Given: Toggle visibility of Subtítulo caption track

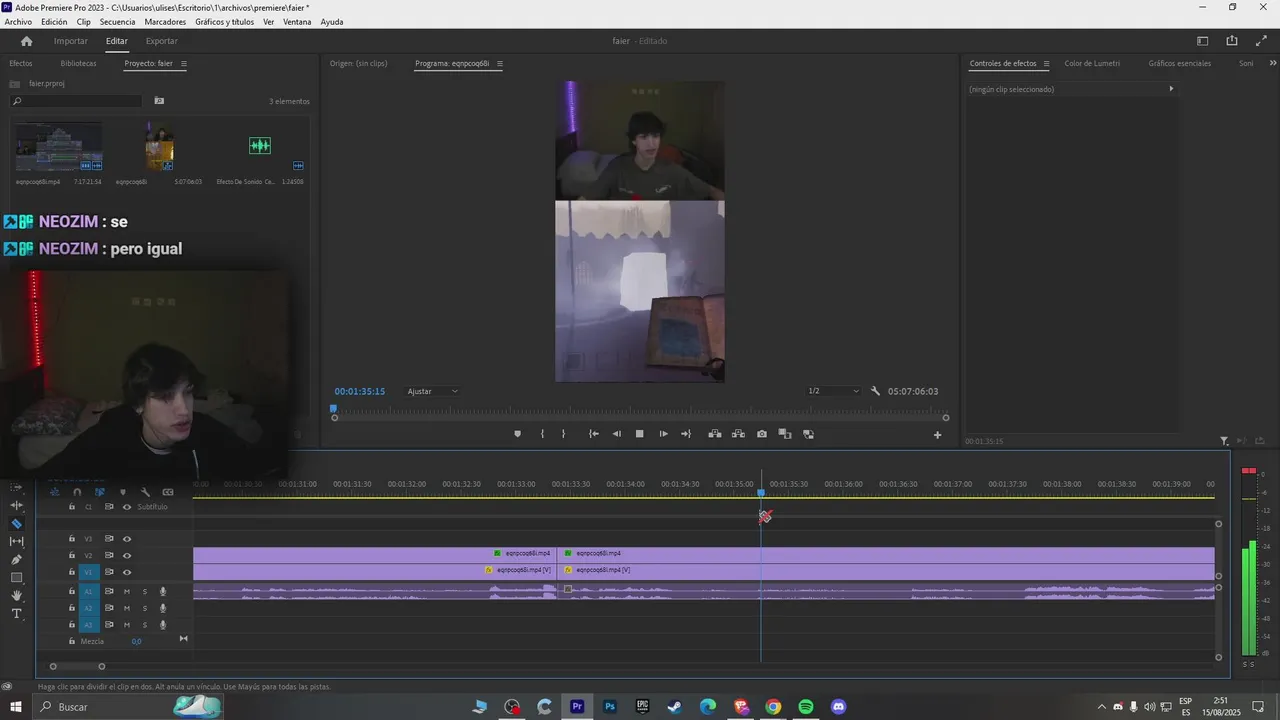Looking at the screenshot, I should [127, 507].
